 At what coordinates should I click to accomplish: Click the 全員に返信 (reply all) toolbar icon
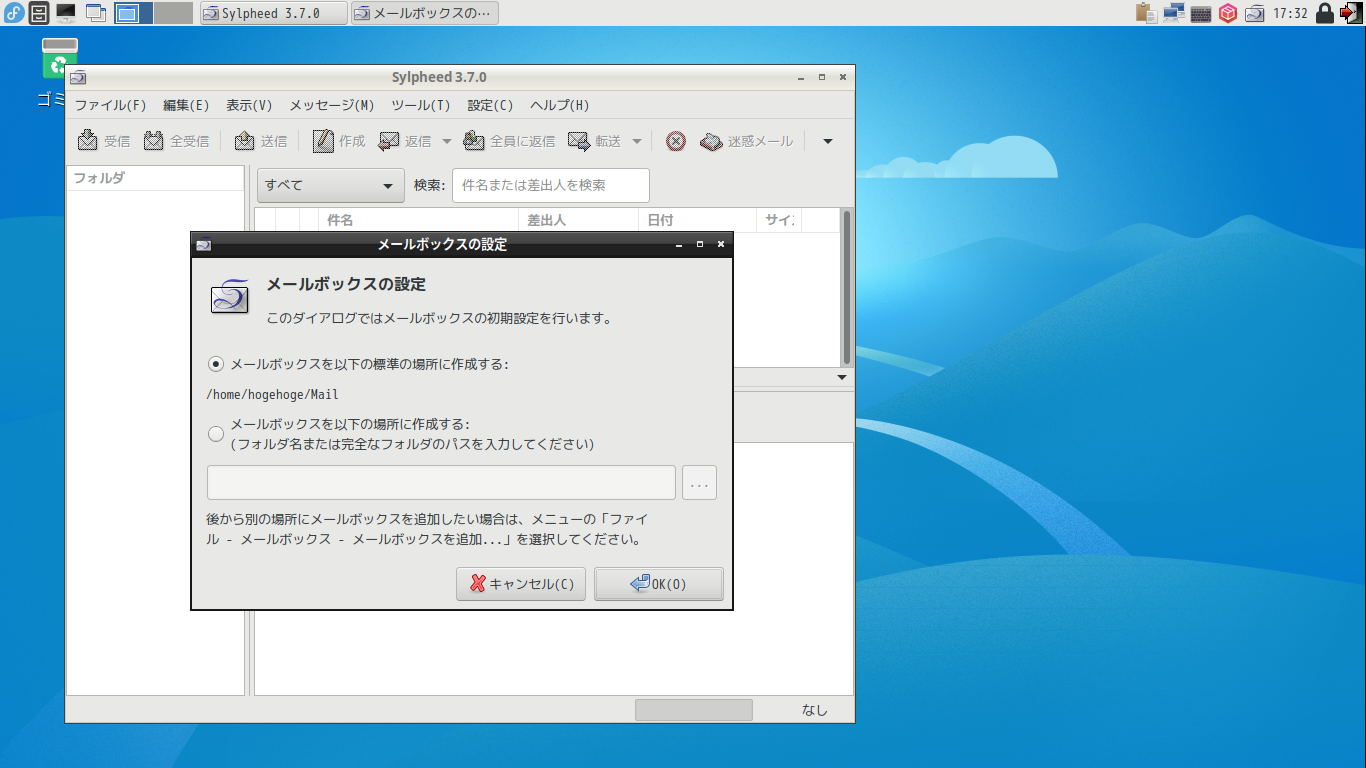point(474,141)
